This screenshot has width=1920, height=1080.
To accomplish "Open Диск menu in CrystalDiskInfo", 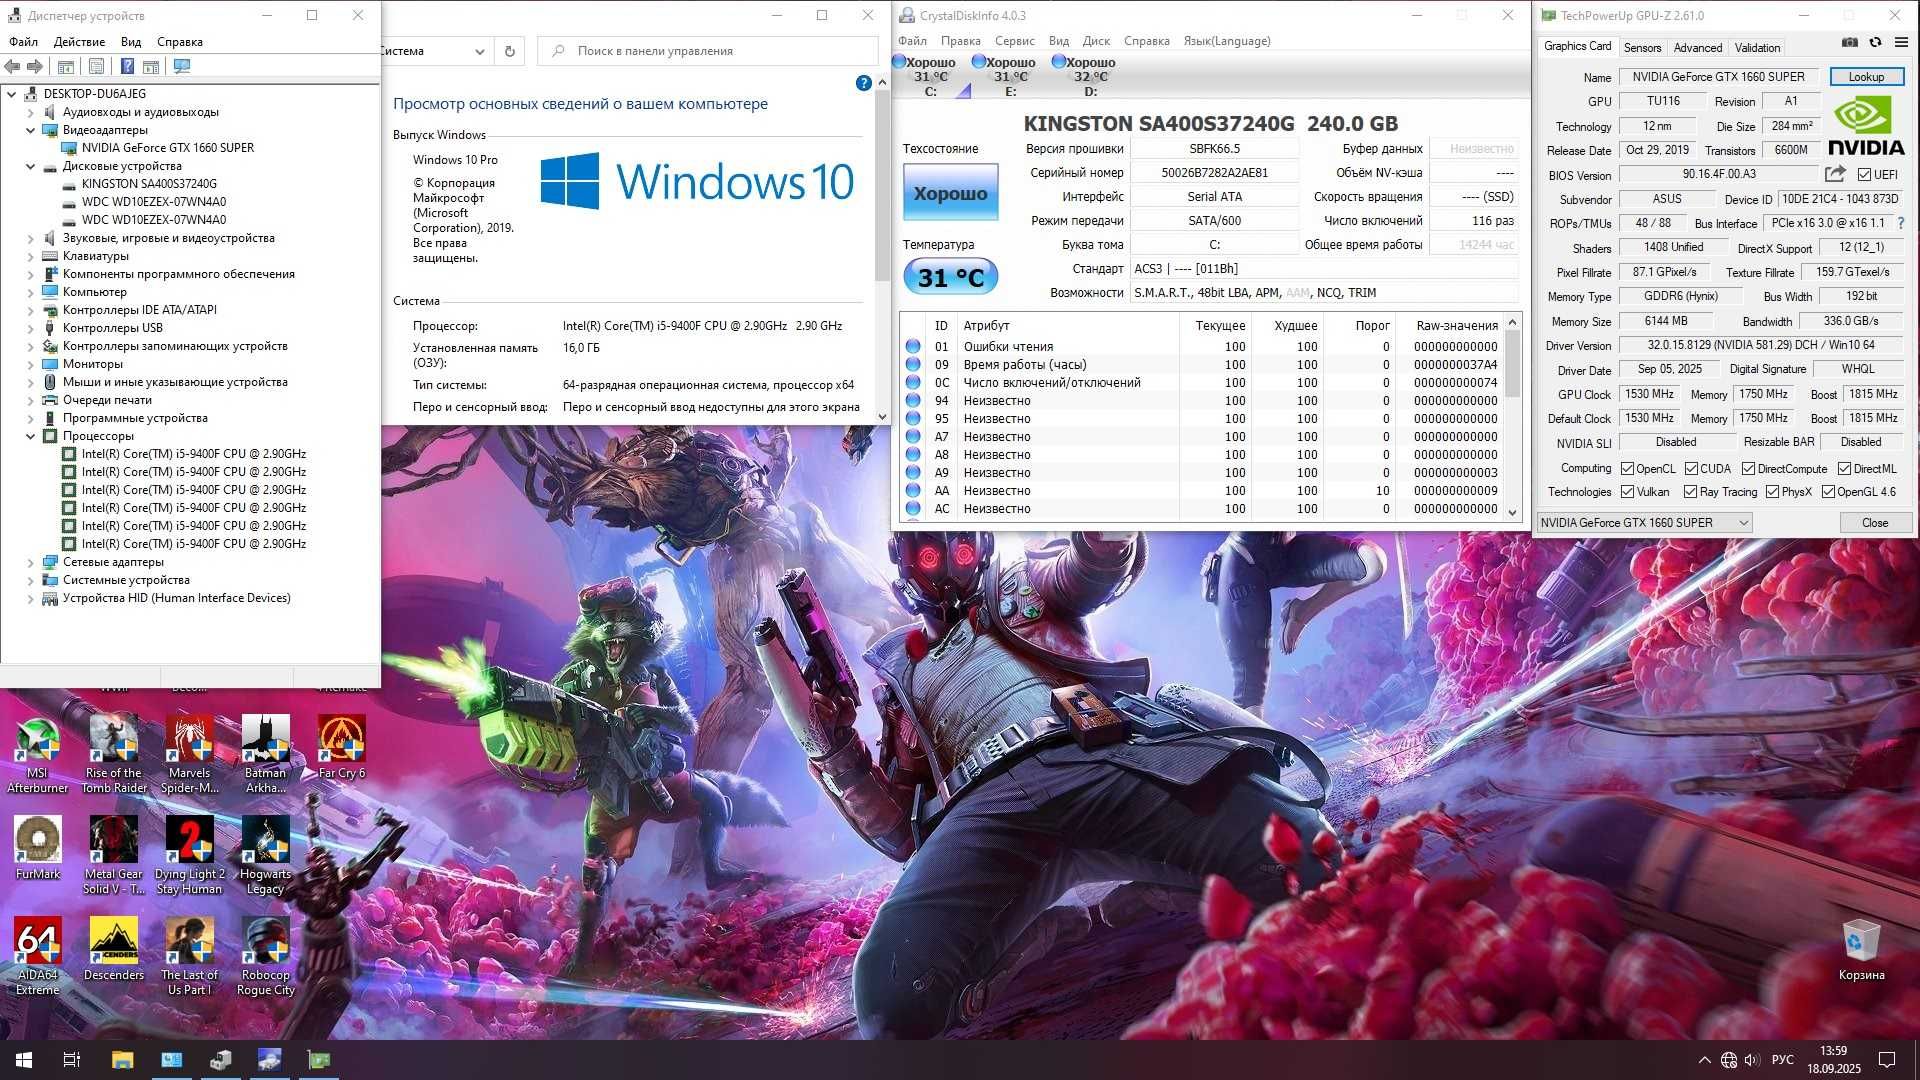I will click(1096, 41).
